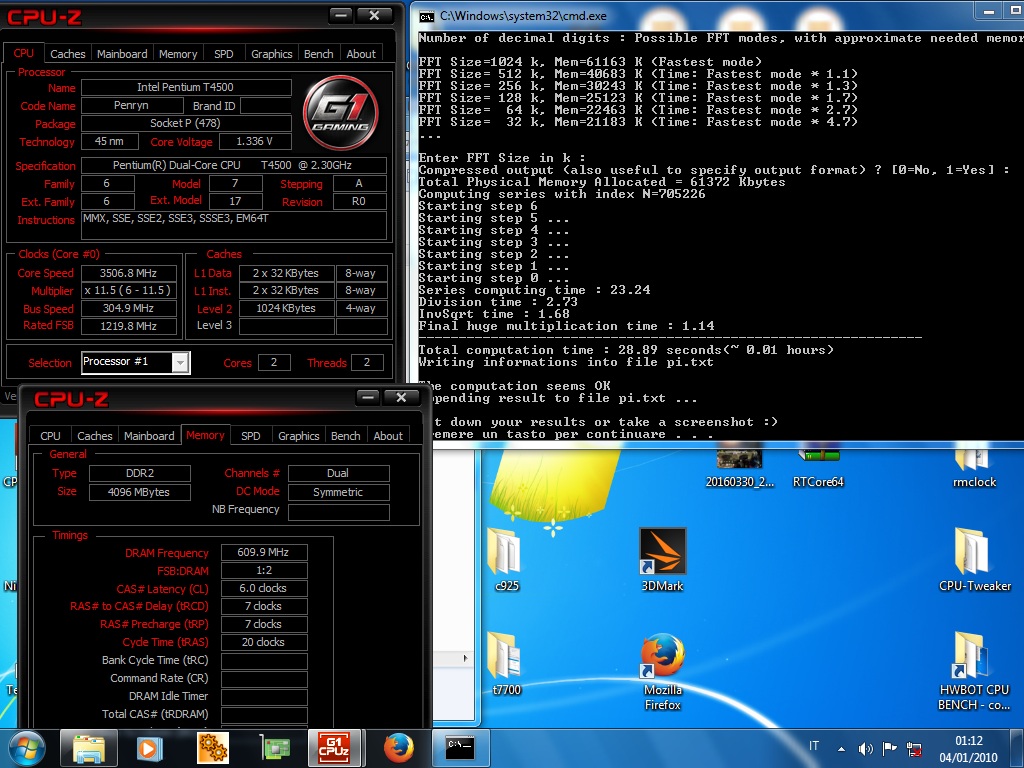Open the rmclock desktop folder
Image resolution: width=1024 pixels, height=768 pixels.
[x=974, y=469]
